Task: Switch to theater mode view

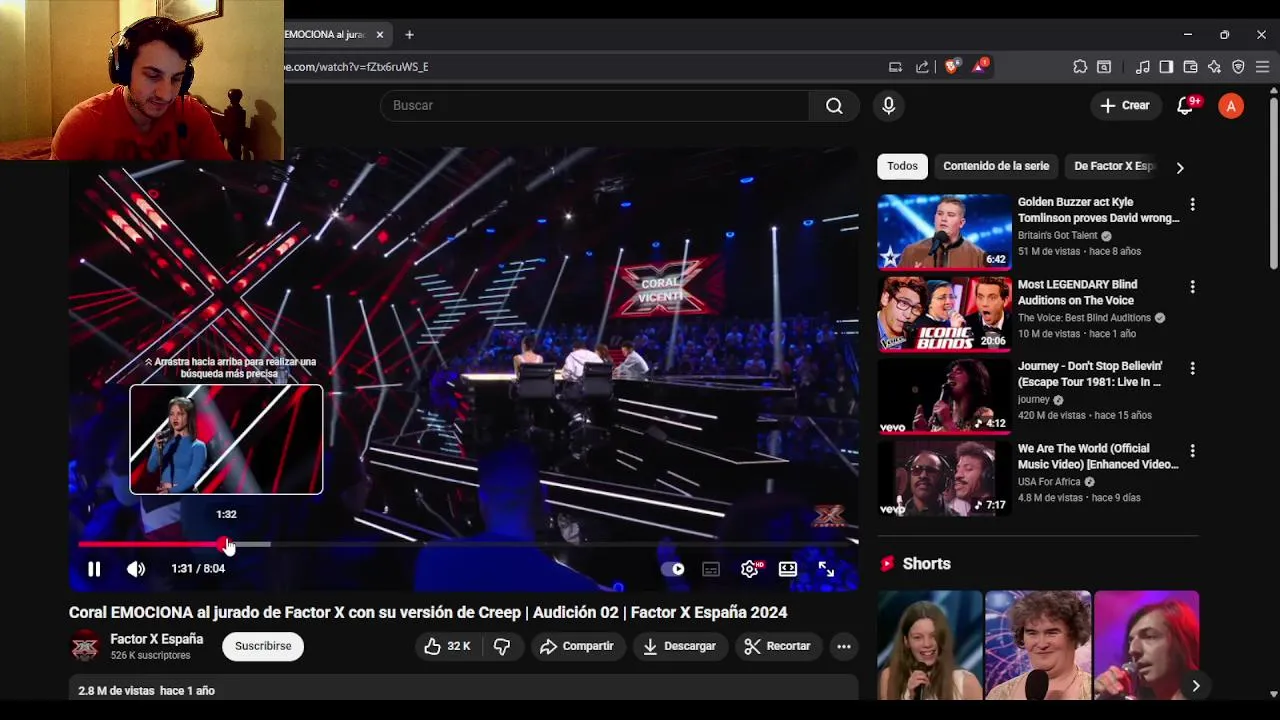Action: tap(788, 569)
